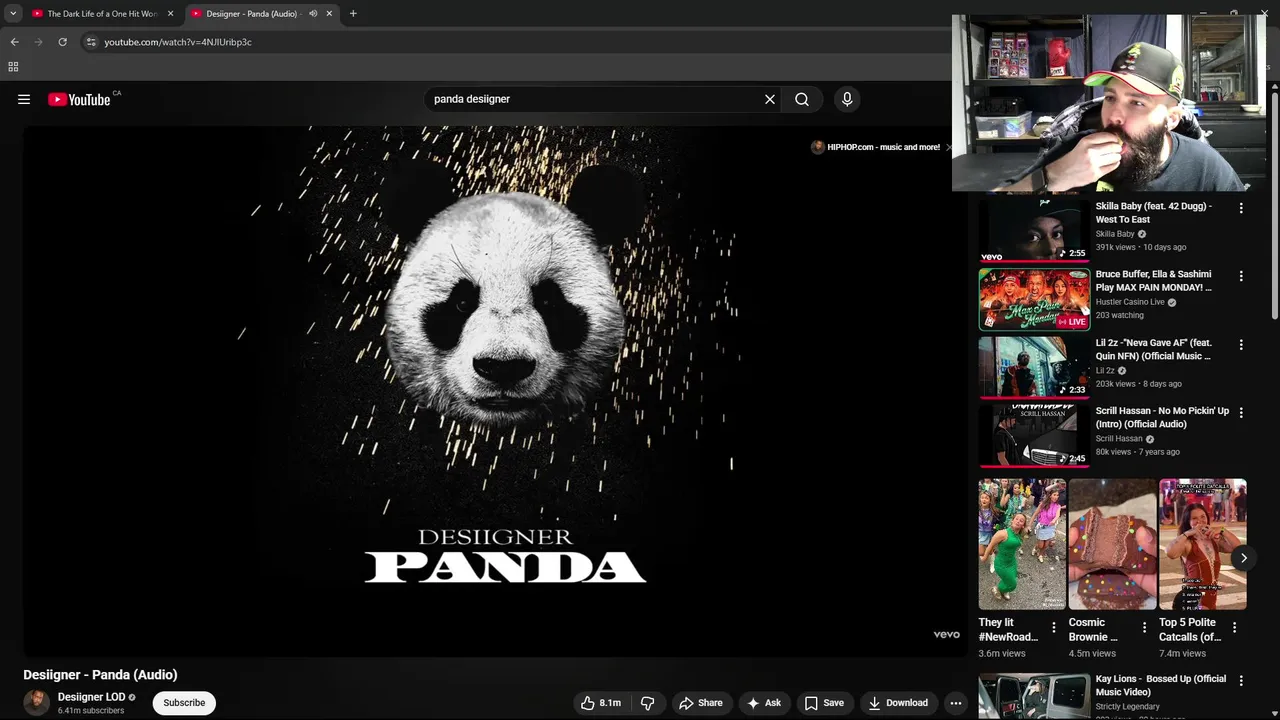Click the HIPHOP.com info card
Viewport: 1280px width, 720px height.
pyautogui.click(x=876, y=147)
